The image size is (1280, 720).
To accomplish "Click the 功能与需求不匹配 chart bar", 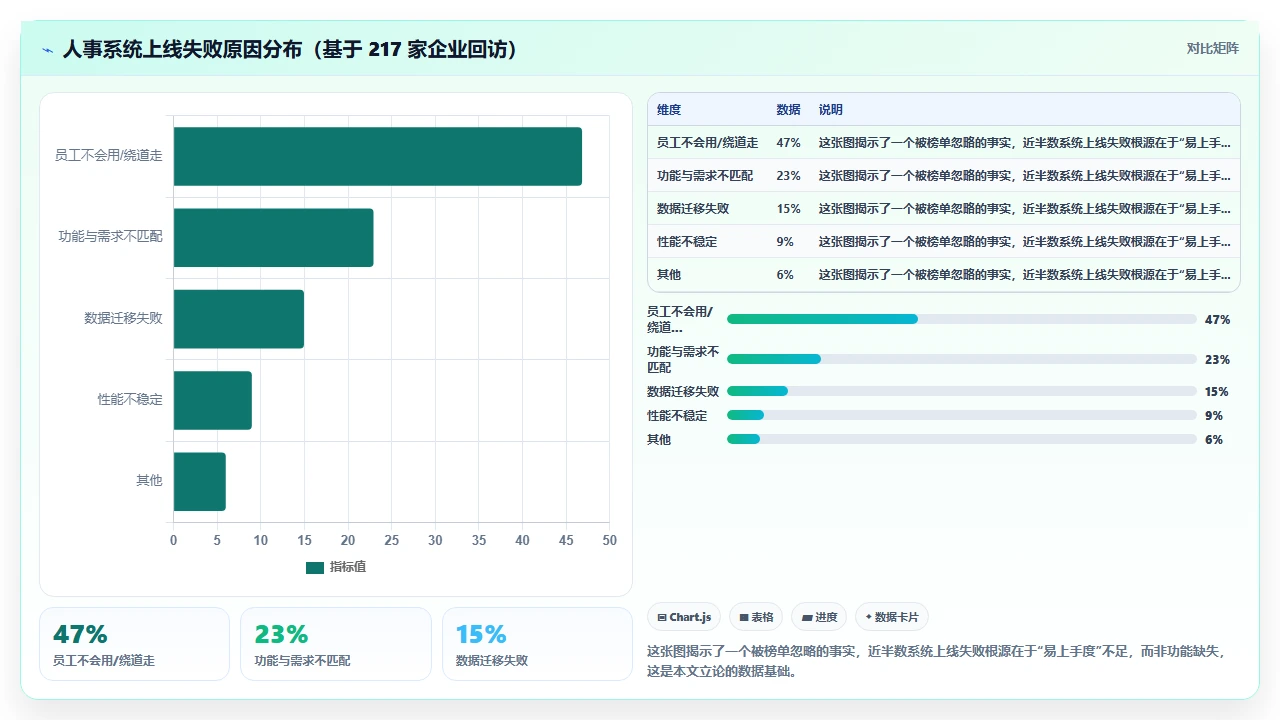I will click(x=273, y=238).
